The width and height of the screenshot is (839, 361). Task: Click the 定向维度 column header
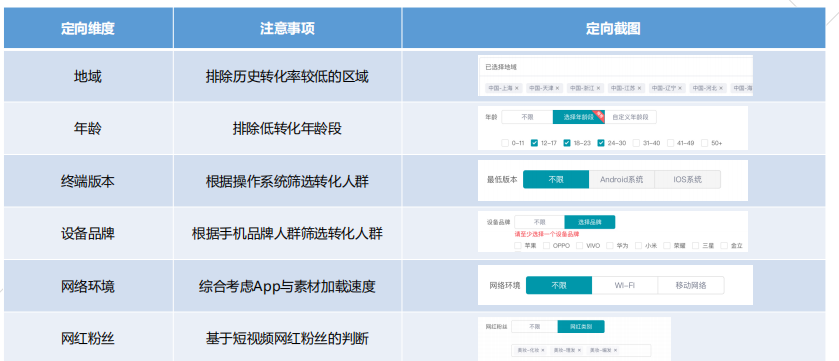[x=88, y=28]
